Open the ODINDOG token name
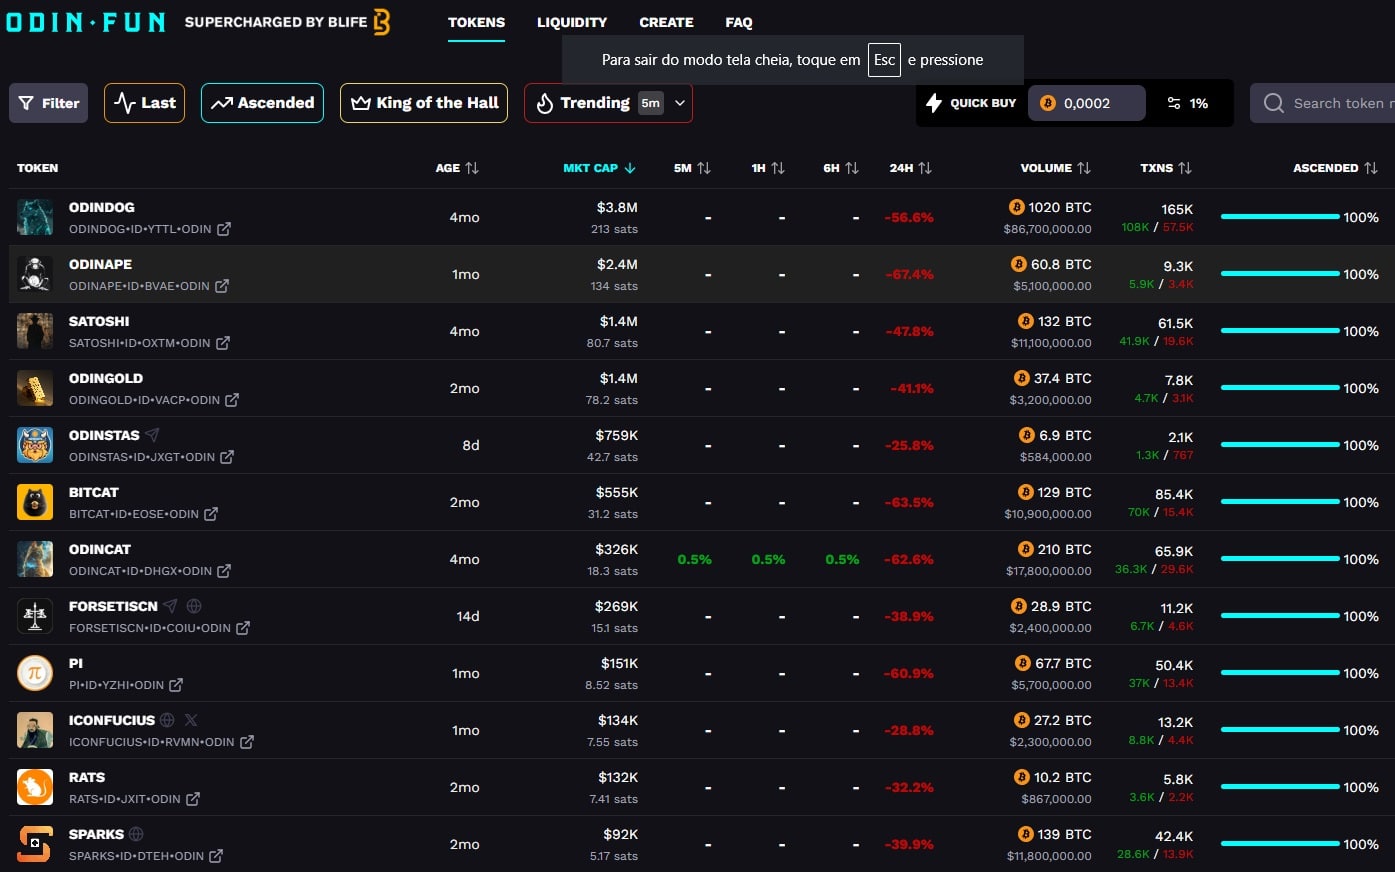Screen dimensions: 1395x872 101,207
